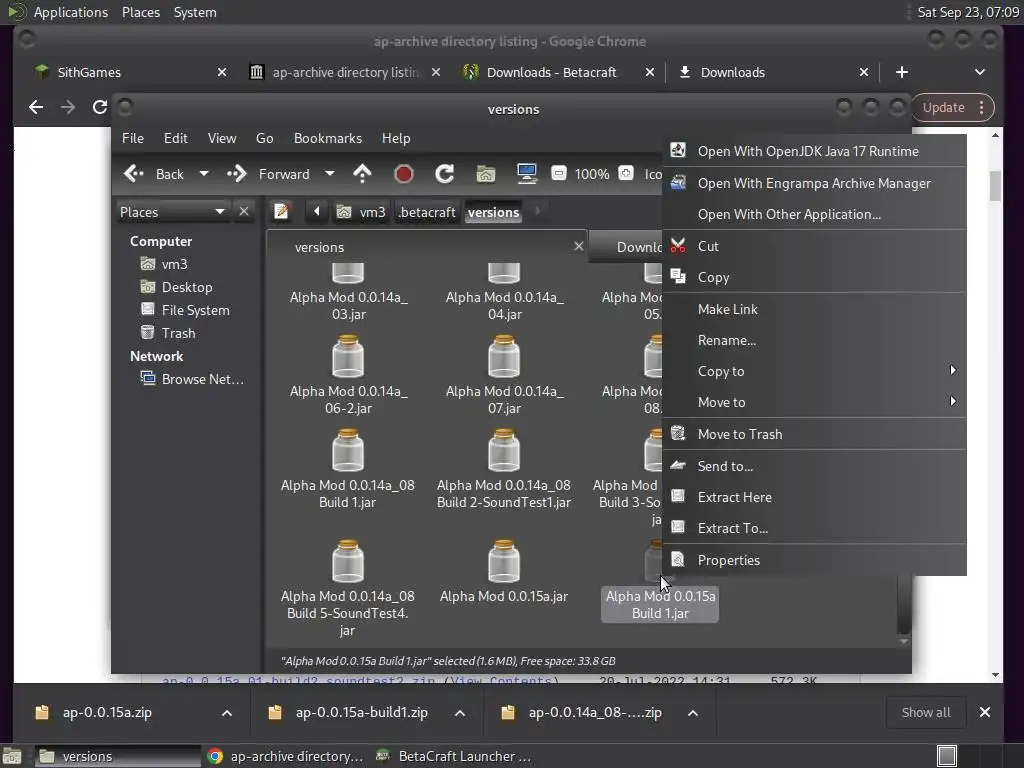The width and height of the screenshot is (1024, 768).
Task: Choose Open With Engrampa Archive Manager
Action: tap(814, 184)
